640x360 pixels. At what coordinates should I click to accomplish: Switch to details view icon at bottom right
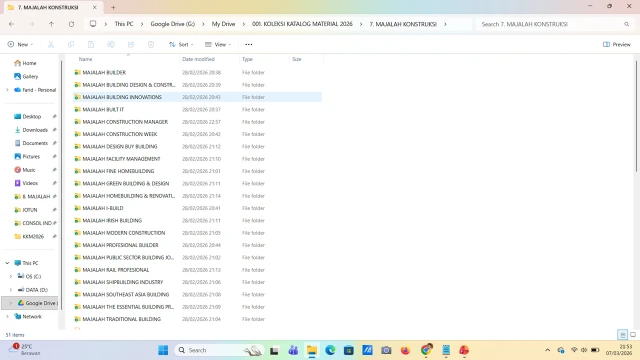click(x=622, y=335)
